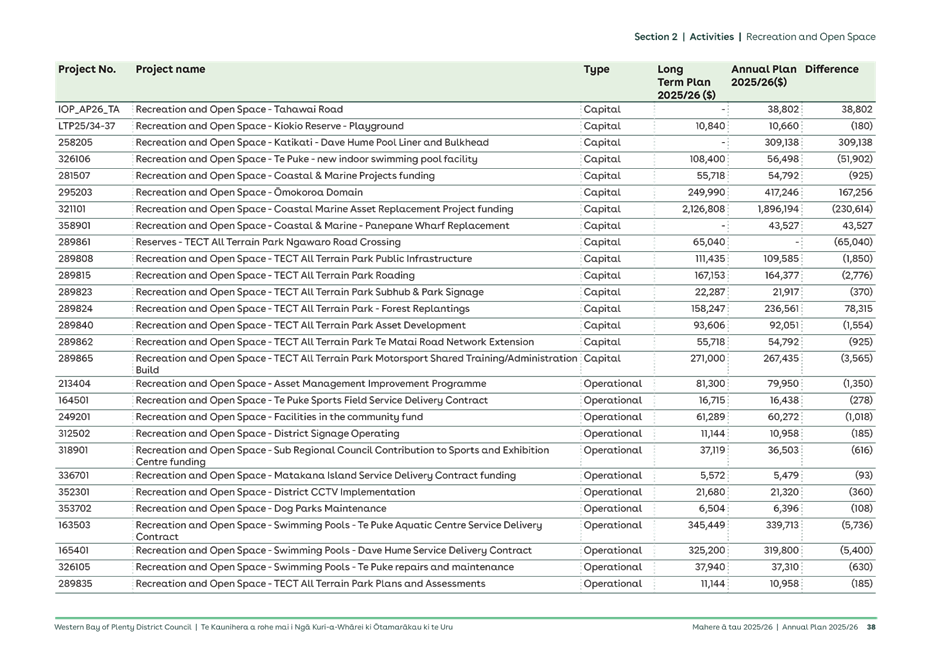This screenshot has width=931, height=664.
Task: Select the Dave Hume Service Delivery Contract row
Action: pyautogui.click(x=300, y=550)
